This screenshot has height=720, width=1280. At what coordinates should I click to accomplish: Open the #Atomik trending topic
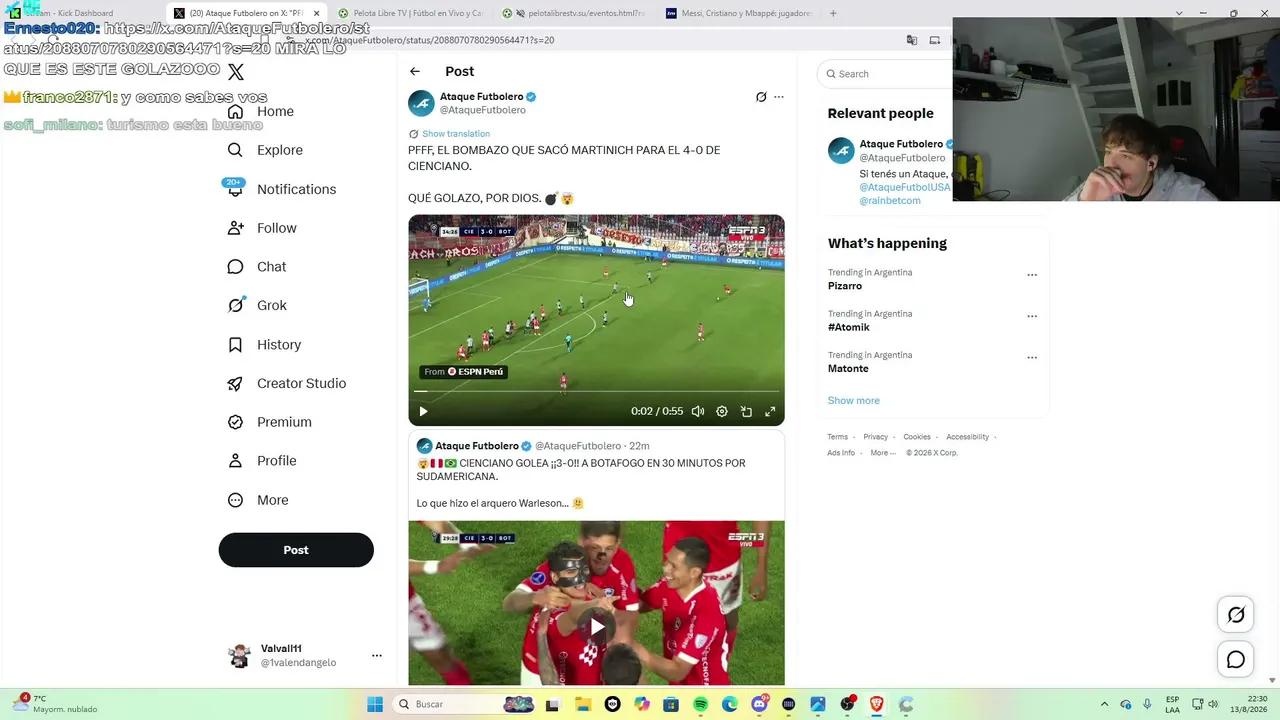[x=849, y=327]
